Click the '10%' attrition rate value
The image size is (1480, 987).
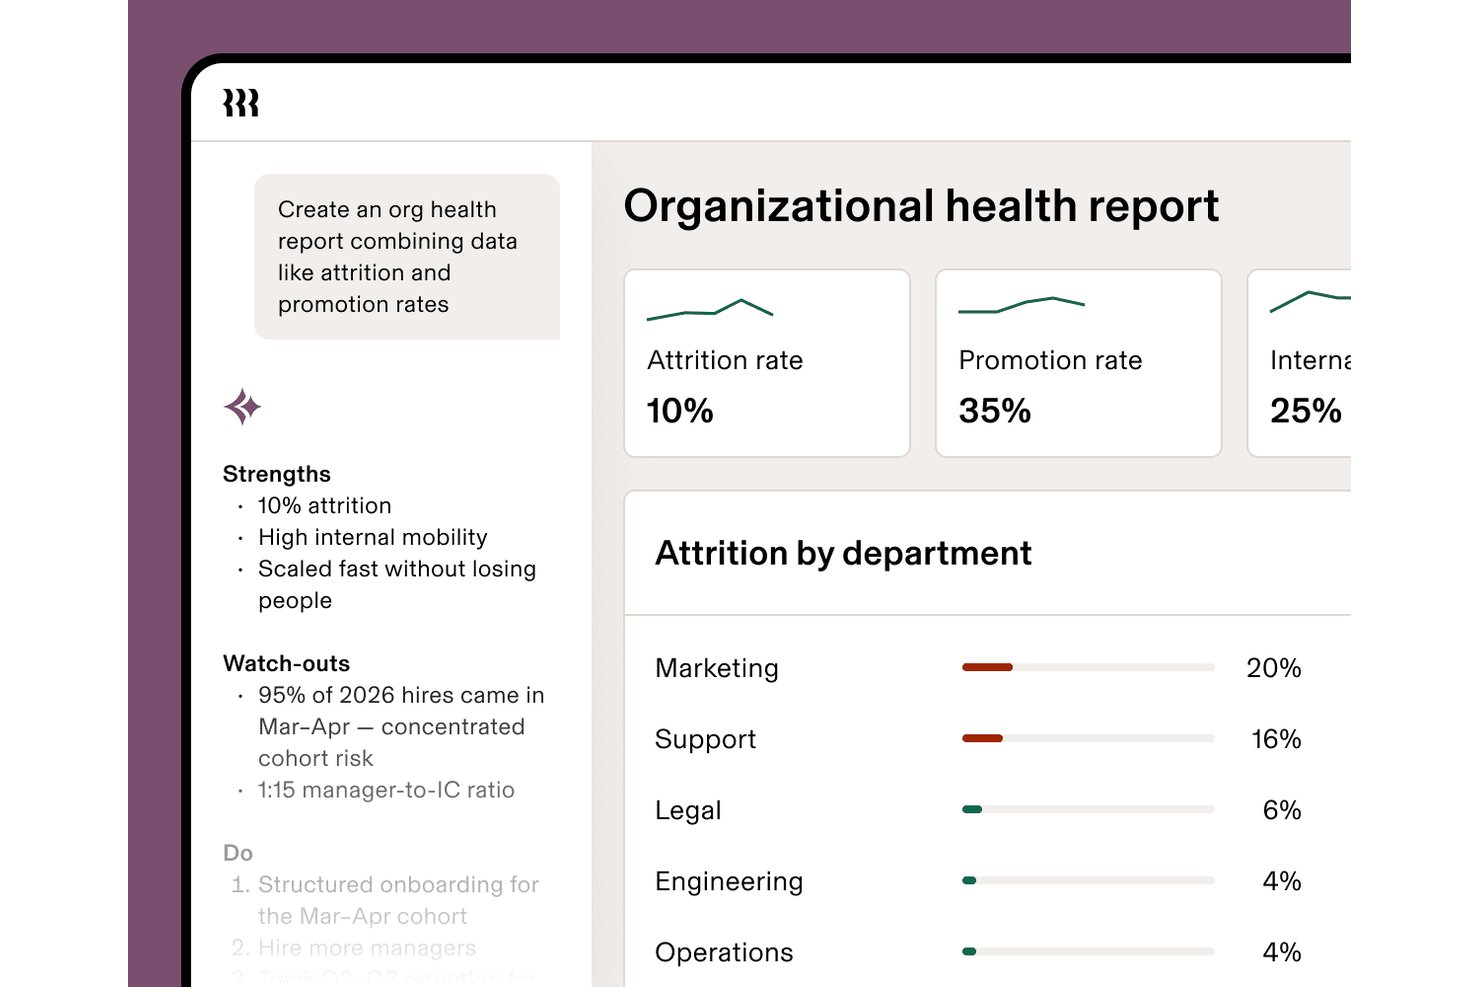click(680, 411)
